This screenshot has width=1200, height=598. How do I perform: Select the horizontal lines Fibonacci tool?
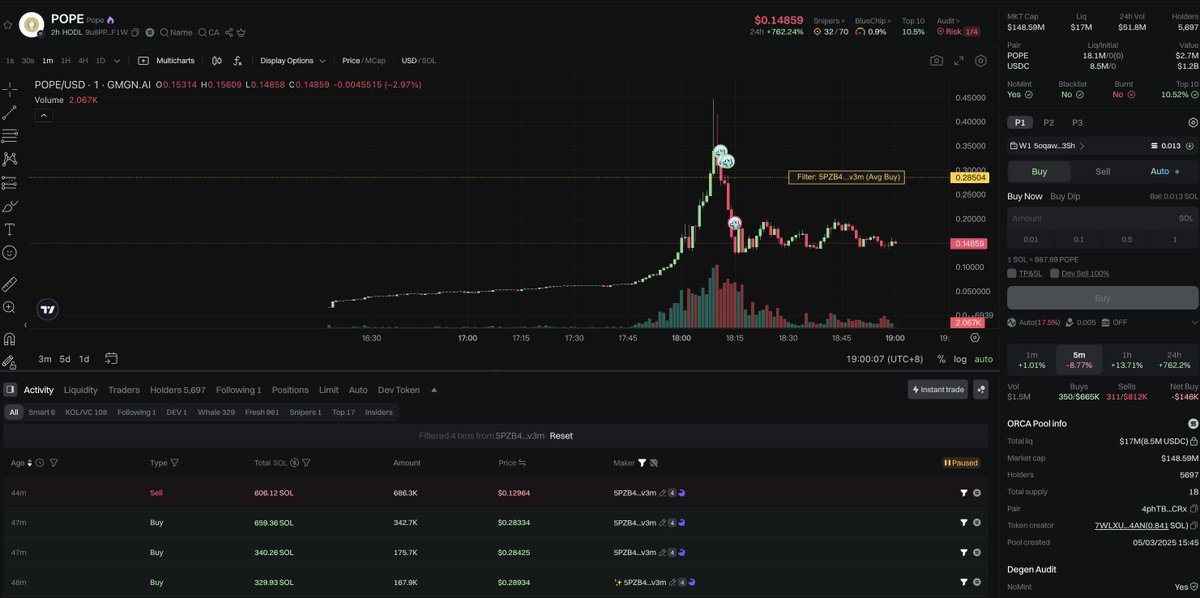click(x=10, y=136)
